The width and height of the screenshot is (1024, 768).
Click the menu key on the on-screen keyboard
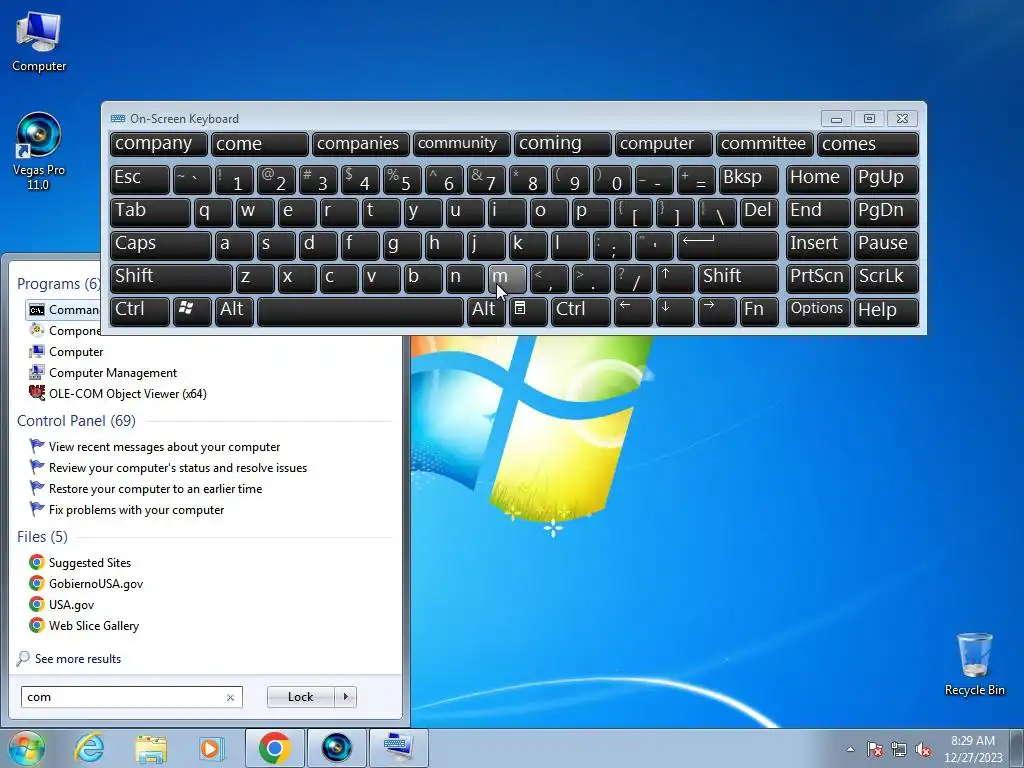pyautogui.click(x=527, y=312)
